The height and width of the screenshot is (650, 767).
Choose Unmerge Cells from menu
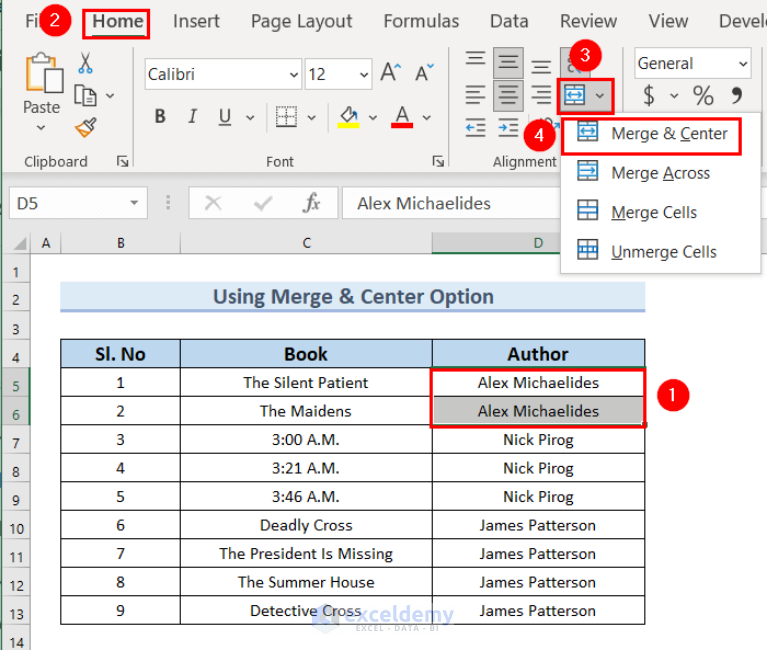[660, 252]
